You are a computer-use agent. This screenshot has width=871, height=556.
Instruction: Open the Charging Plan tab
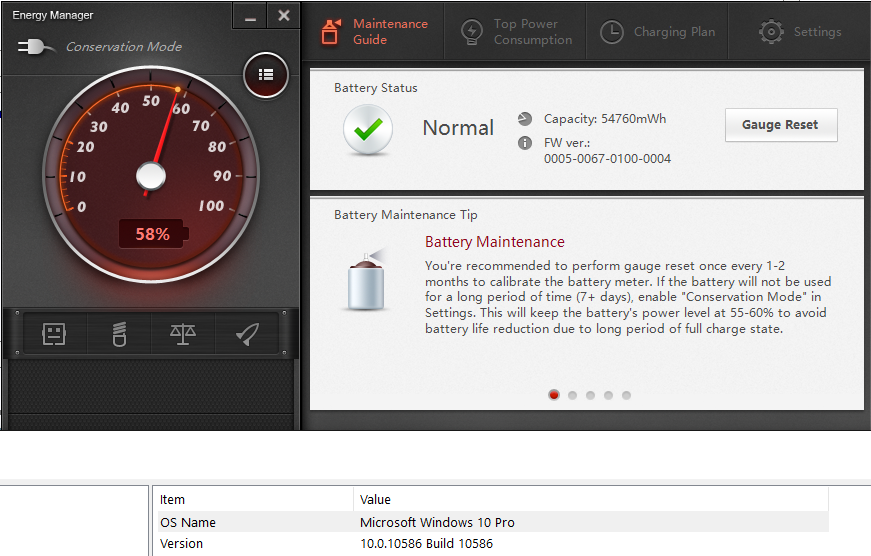pyautogui.click(x=657, y=32)
